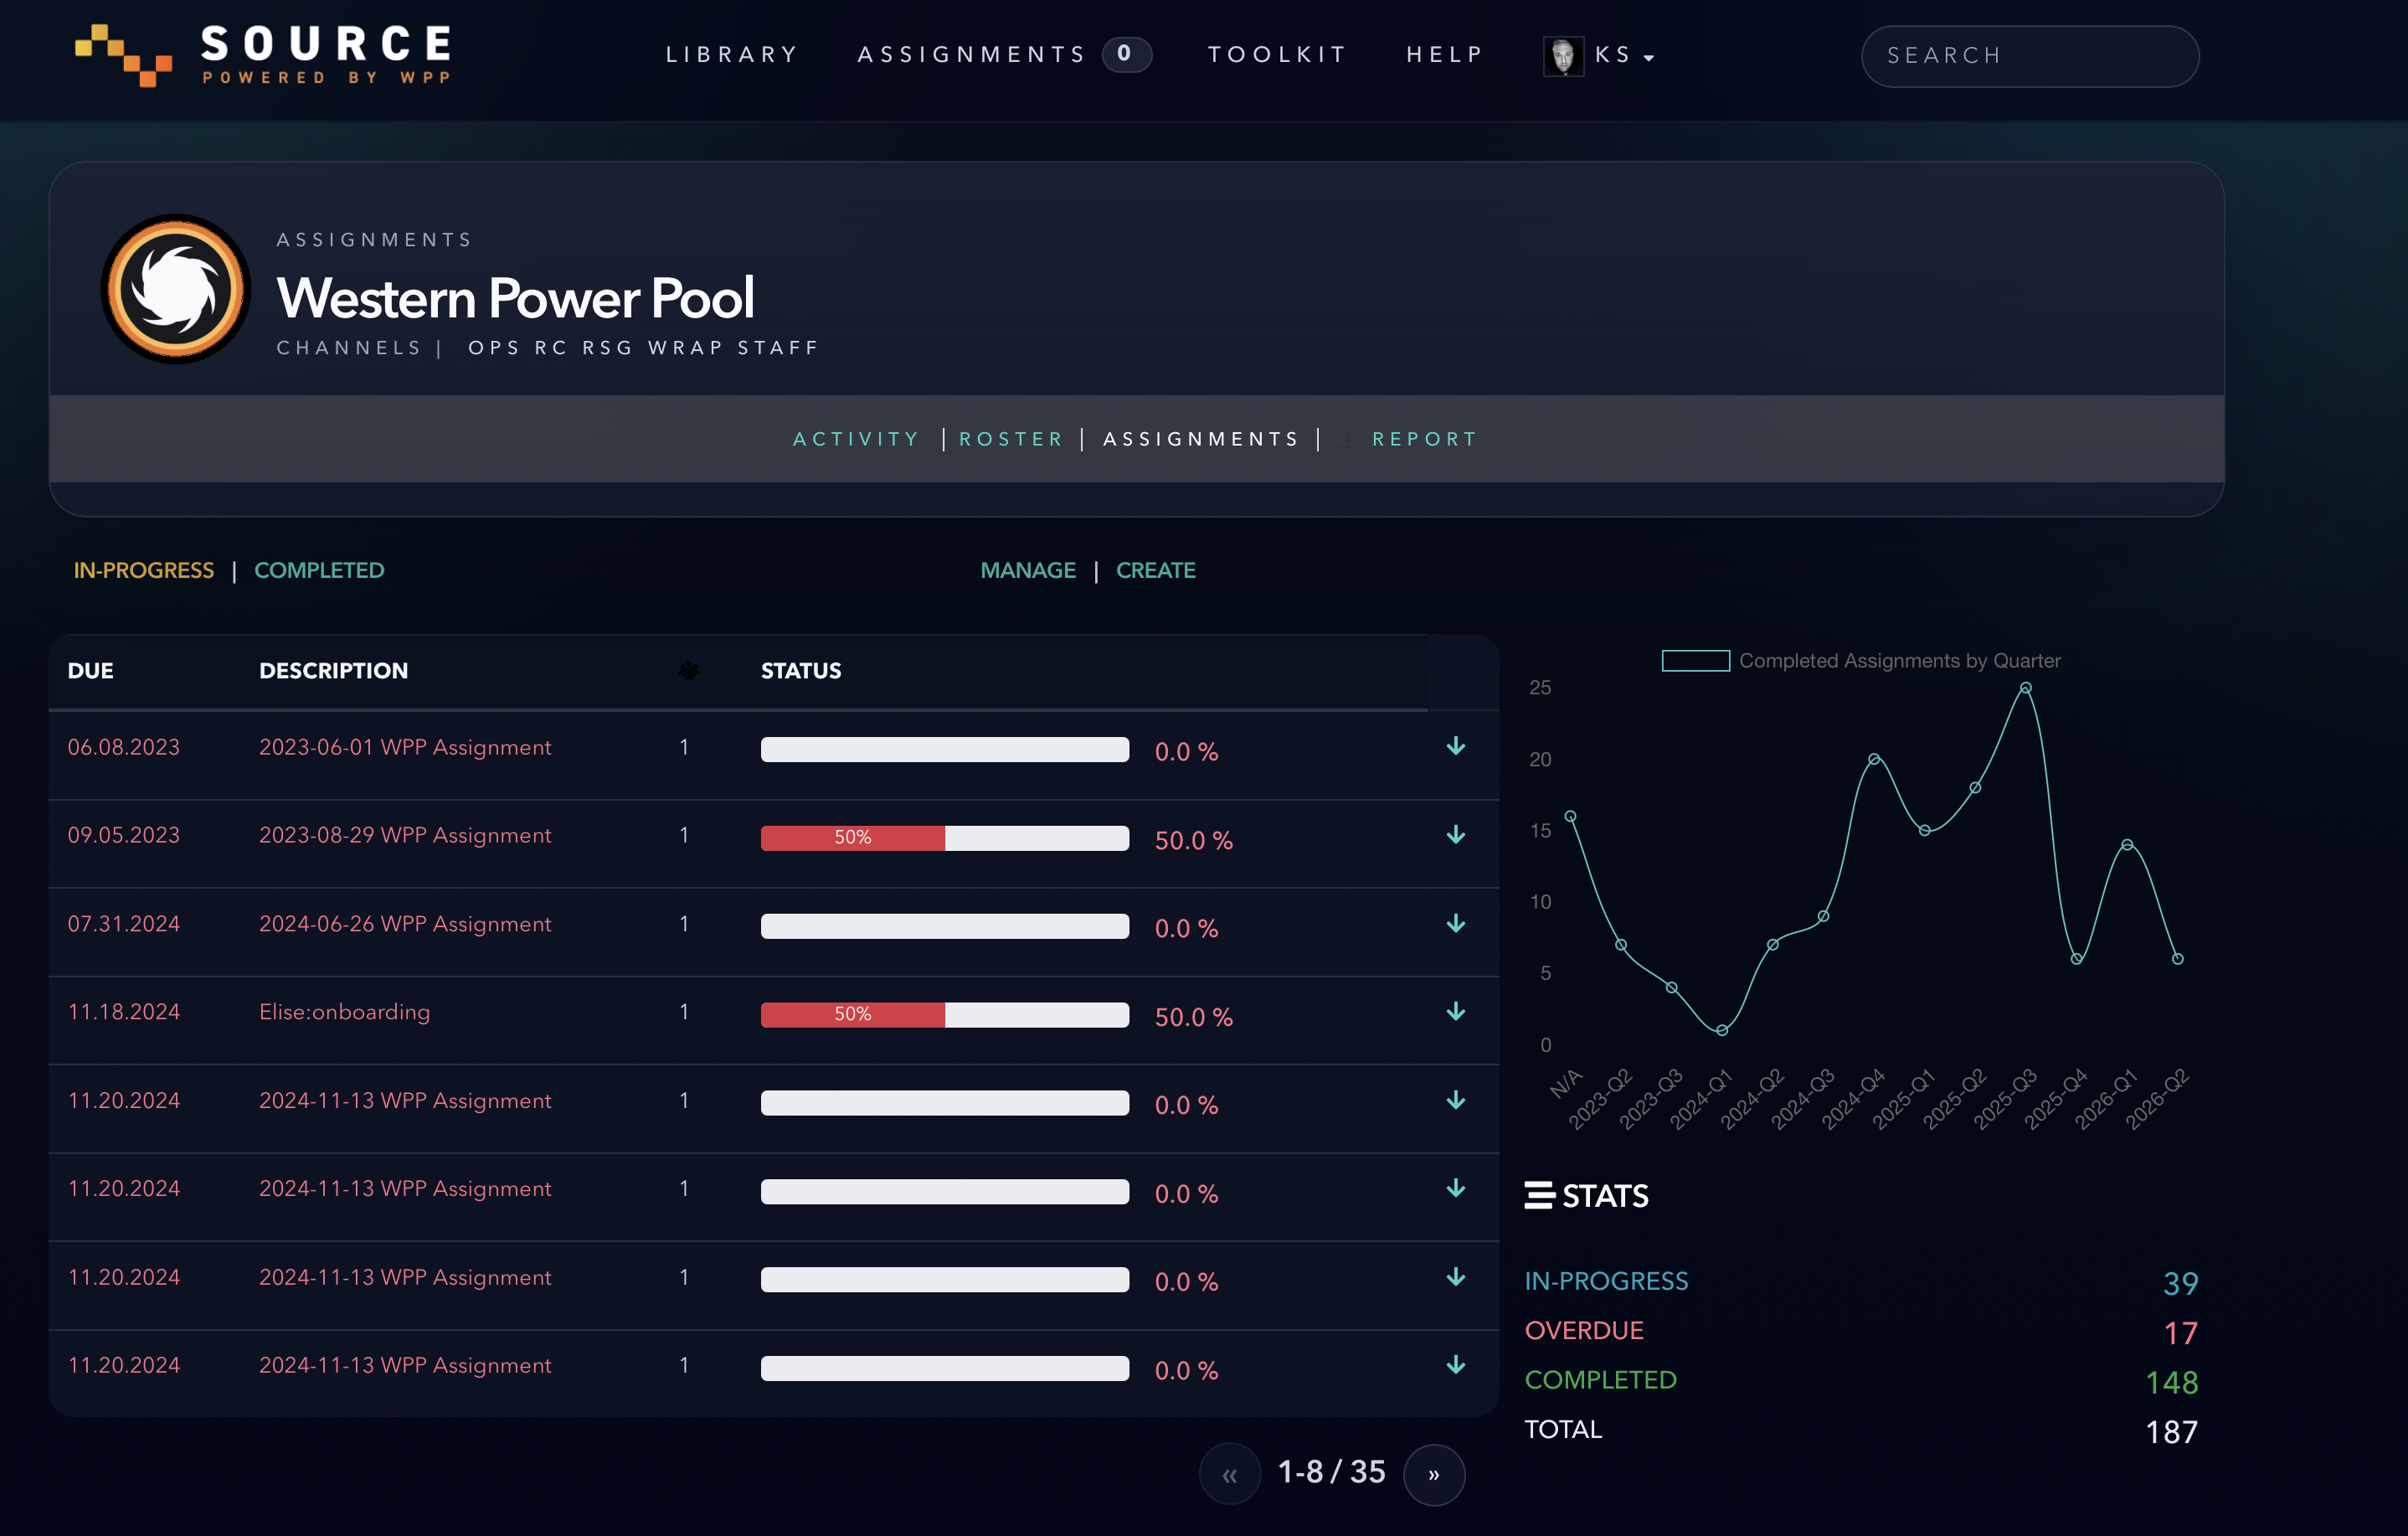This screenshot has width=2408, height=1536.
Task: Click the STATUS column header
Action: (801, 671)
